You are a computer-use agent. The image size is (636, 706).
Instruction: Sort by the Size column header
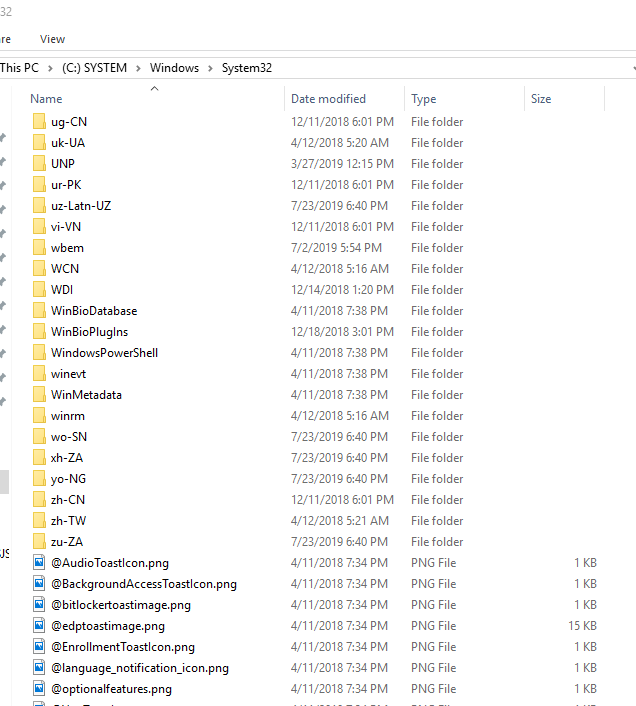click(x=541, y=99)
